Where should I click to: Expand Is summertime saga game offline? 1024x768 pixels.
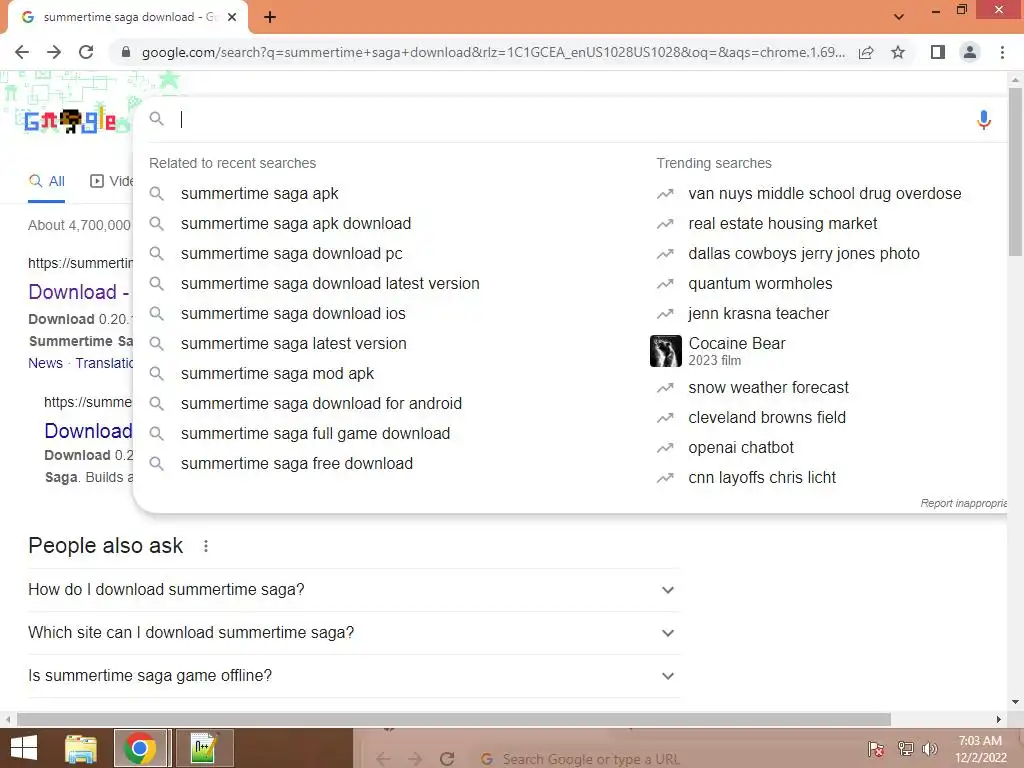[x=353, y=676]
